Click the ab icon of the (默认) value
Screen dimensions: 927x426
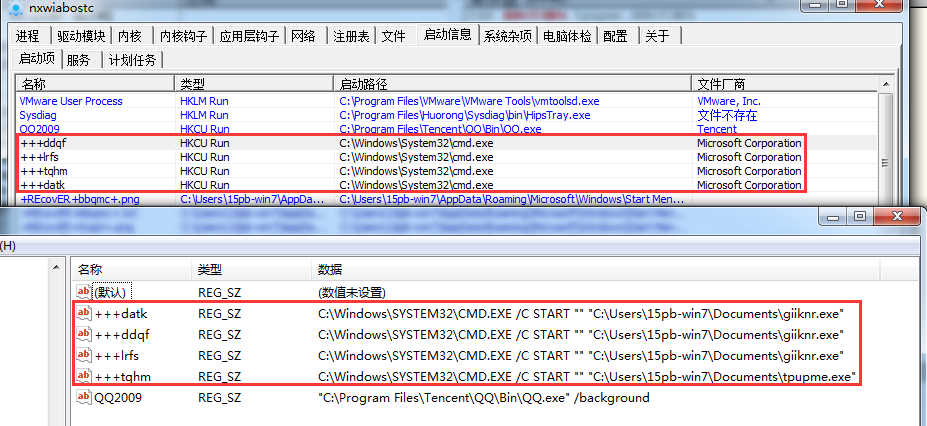(x=84, y=292)
